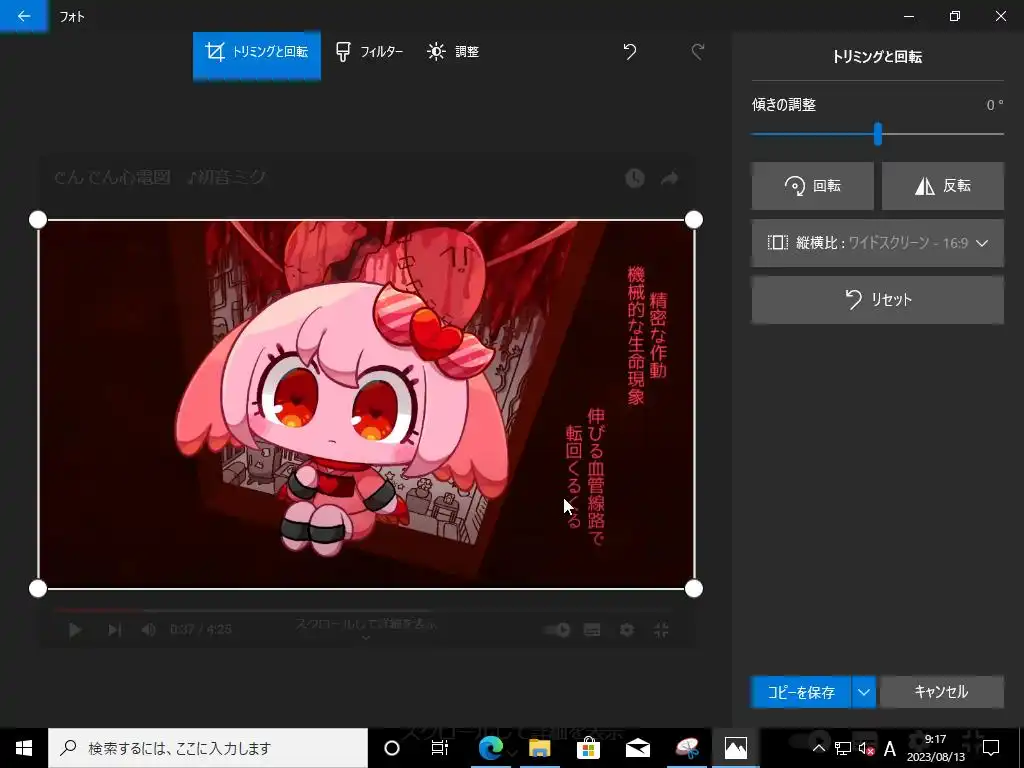
Task: Click the 傾きの調整 slider handle
Action: (878, 134)
